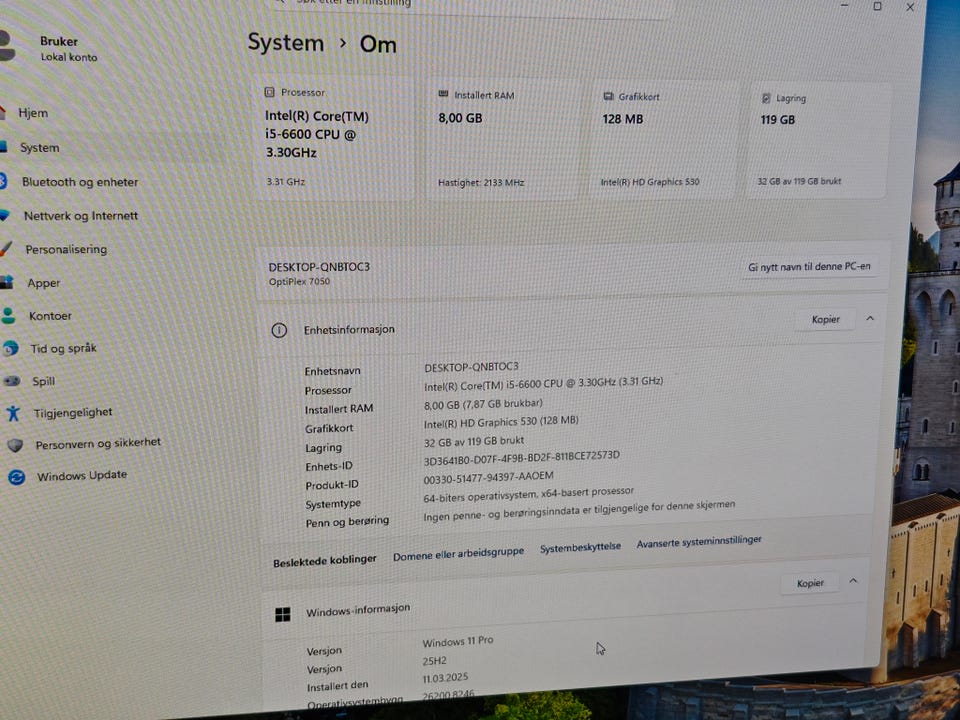Click 8,00 GB (7,87 GB brukbar) value
This screenshot has width=960, height=720.
click(483, 404)
